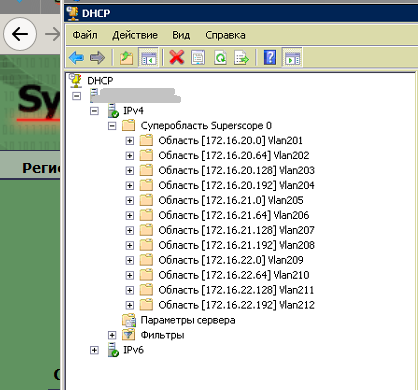
Task: Click the green Refresh icon
Action: 220,58
